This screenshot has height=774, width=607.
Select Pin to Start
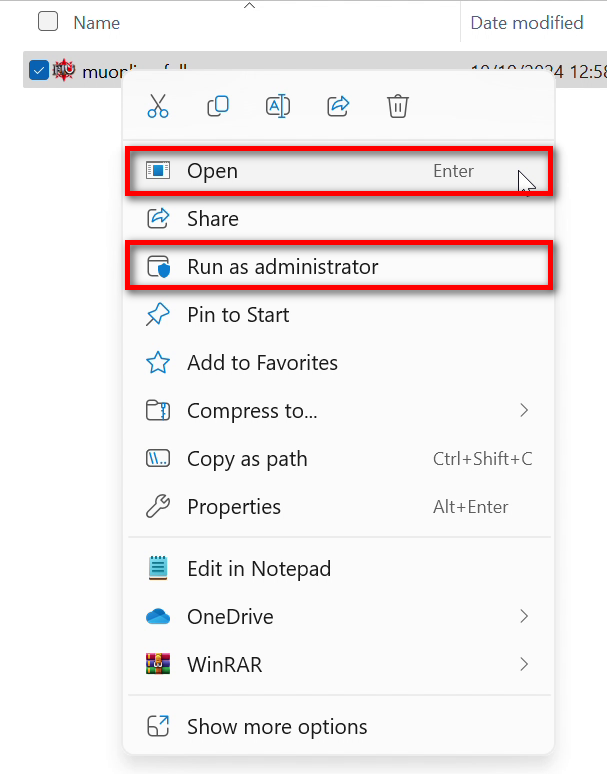[238, 315]
